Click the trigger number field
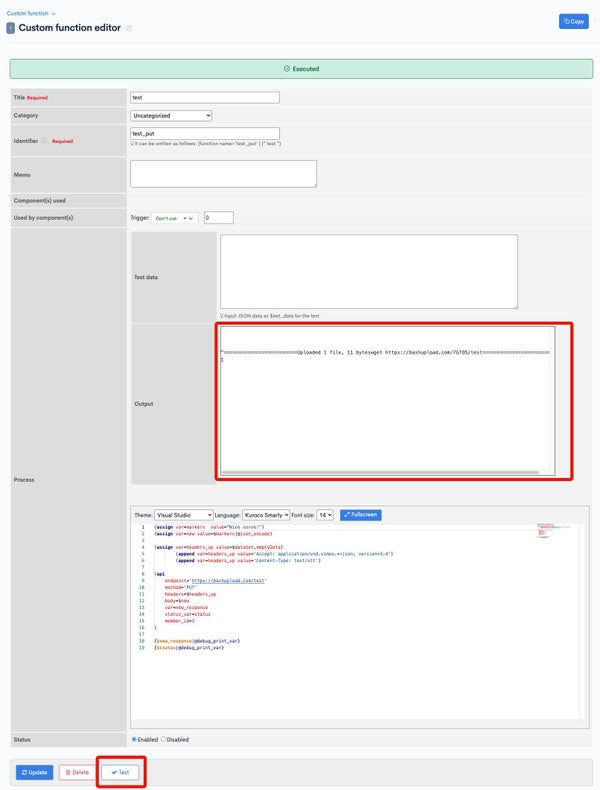 pyautogui.click(x=219, y=218)
